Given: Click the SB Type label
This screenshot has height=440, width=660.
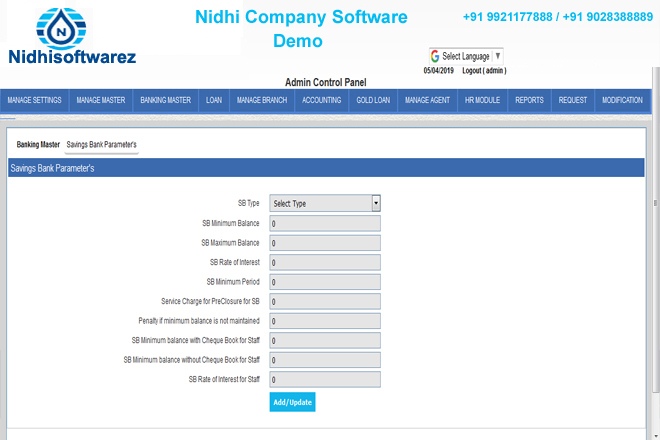Looking at the screenshot, I should point(248,203).
